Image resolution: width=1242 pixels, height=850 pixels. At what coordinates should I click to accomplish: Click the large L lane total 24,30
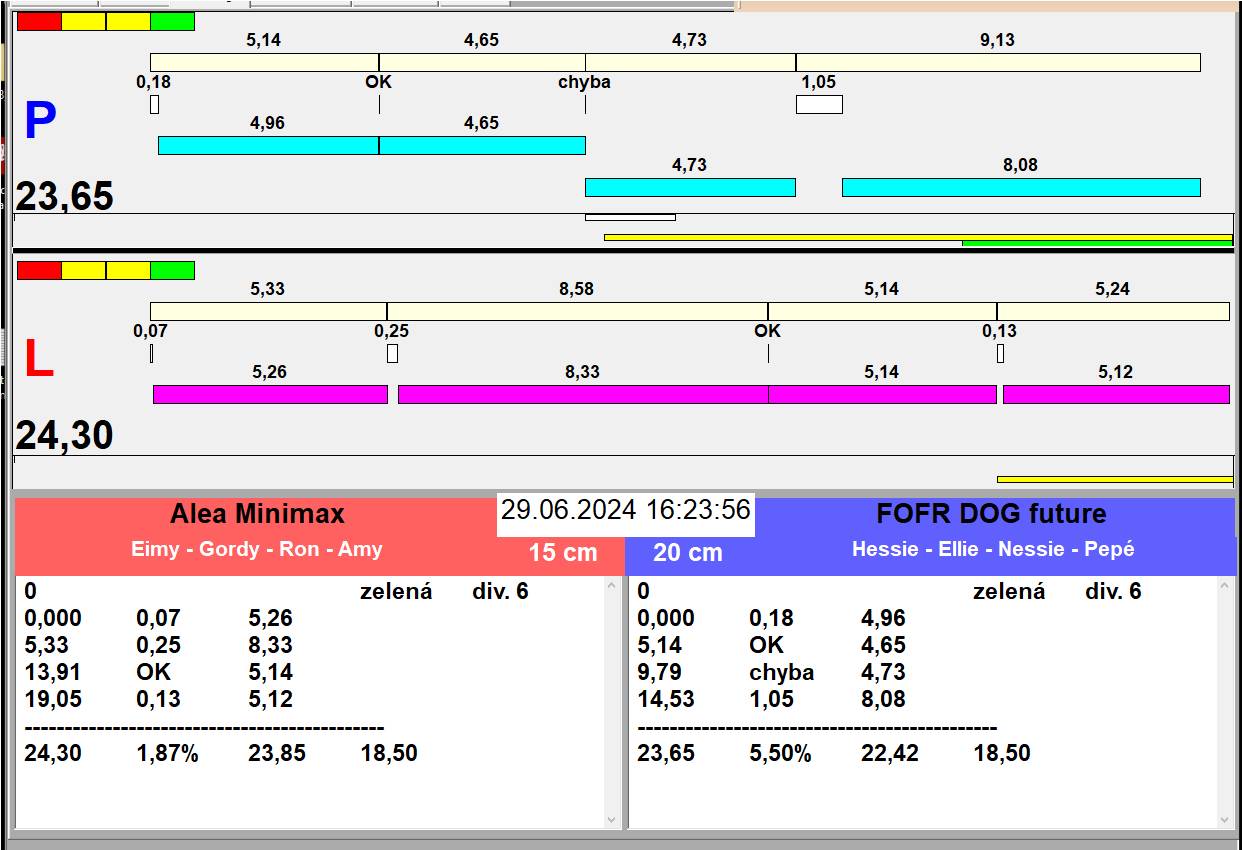click(x=65, y=436)
